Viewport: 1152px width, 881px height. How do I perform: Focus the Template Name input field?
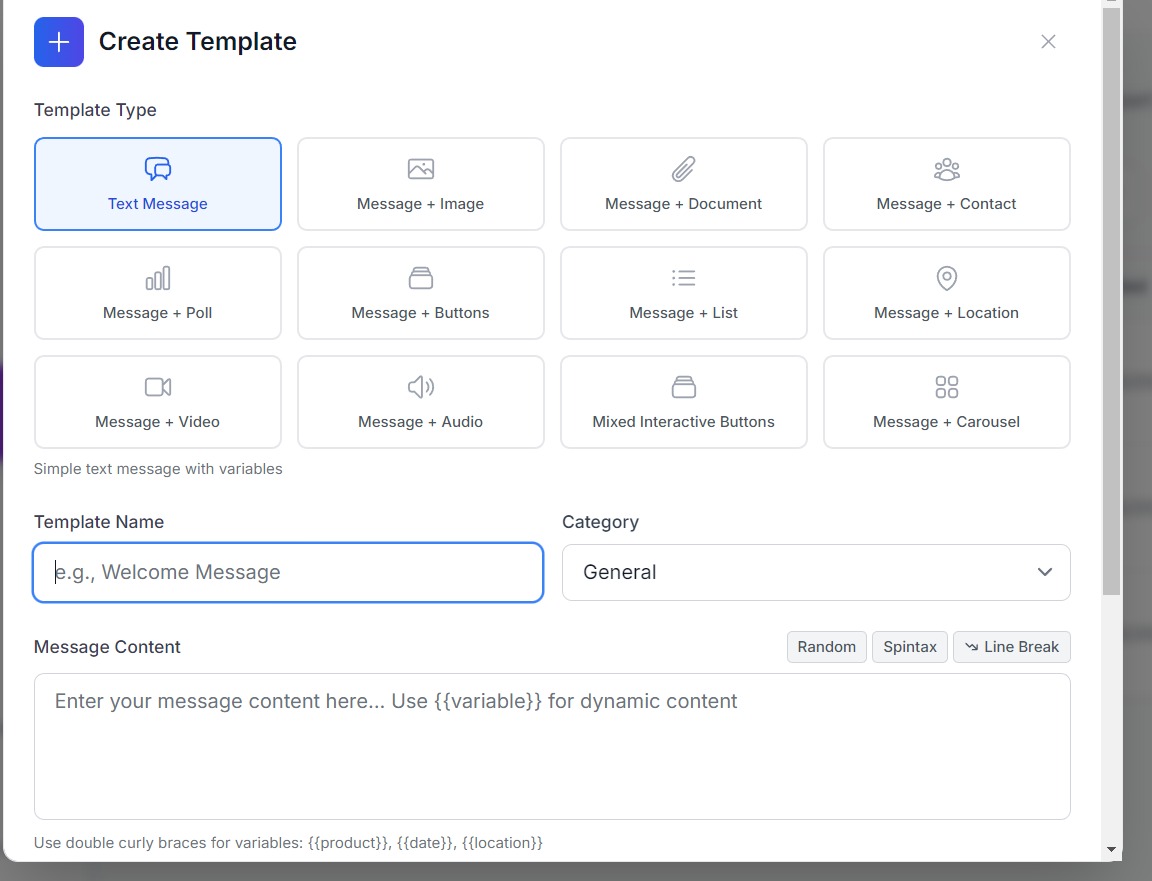pyautogui.click(x=288, y=572)
